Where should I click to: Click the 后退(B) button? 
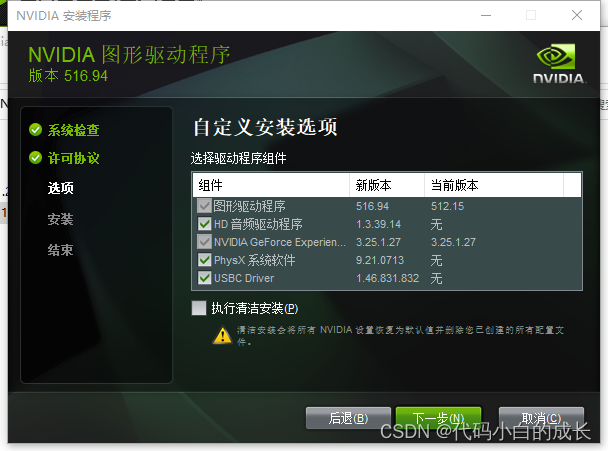(348, 418)
